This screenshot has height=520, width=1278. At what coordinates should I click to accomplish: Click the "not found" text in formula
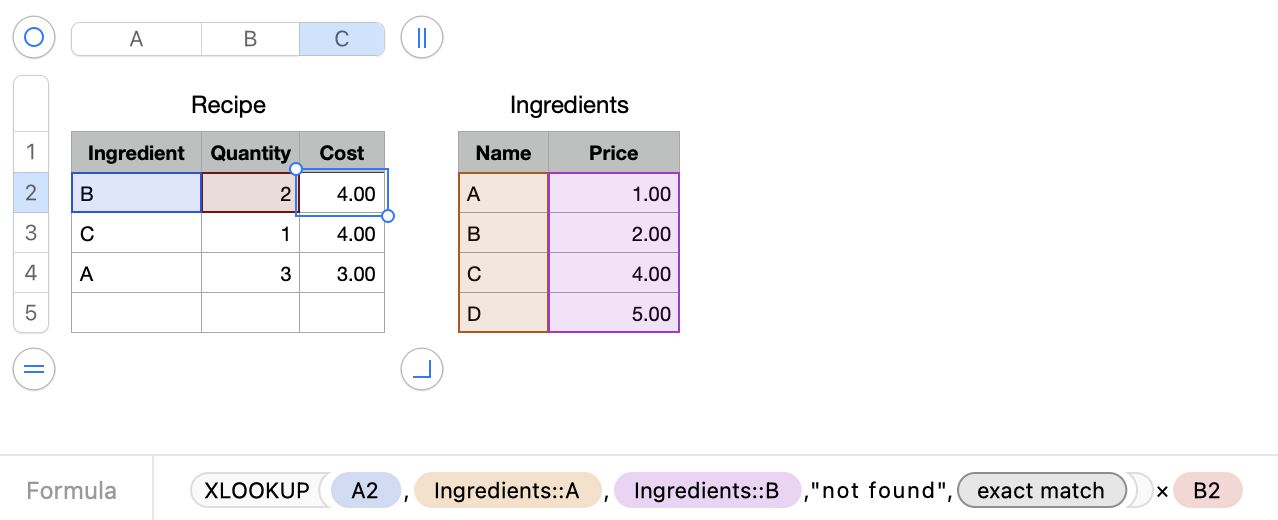click(878, 491)
